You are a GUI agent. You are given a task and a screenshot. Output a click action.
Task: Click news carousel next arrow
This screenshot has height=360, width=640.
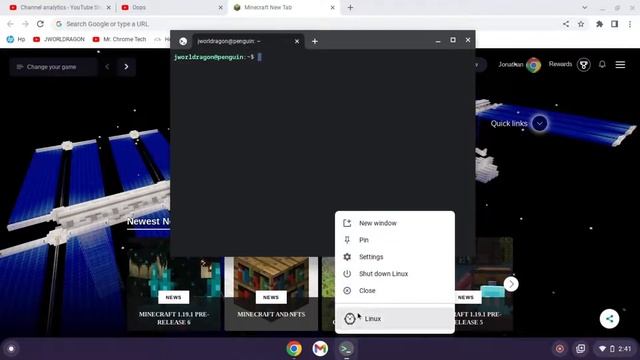[x=511, y=284]
